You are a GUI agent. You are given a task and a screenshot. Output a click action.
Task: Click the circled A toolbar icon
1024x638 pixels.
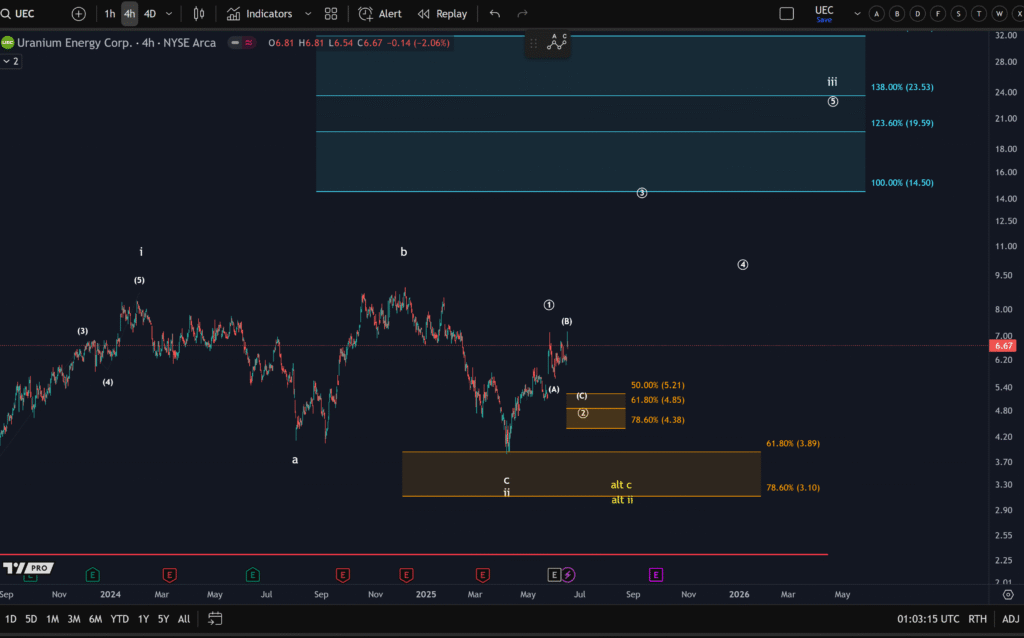876,14
